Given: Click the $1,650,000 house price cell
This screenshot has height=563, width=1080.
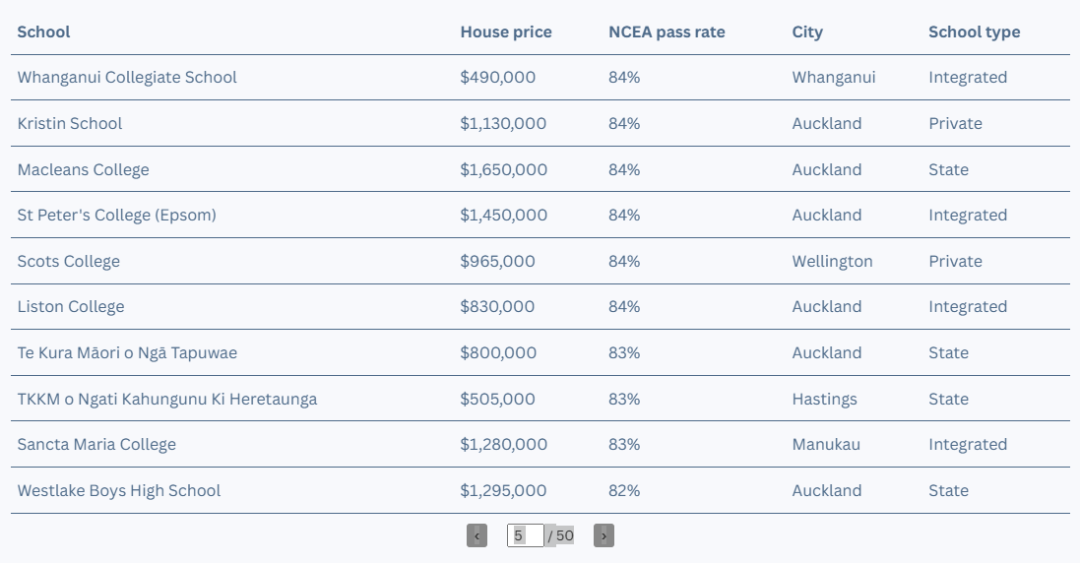Looking at the screenshot, I should [503, 170].
